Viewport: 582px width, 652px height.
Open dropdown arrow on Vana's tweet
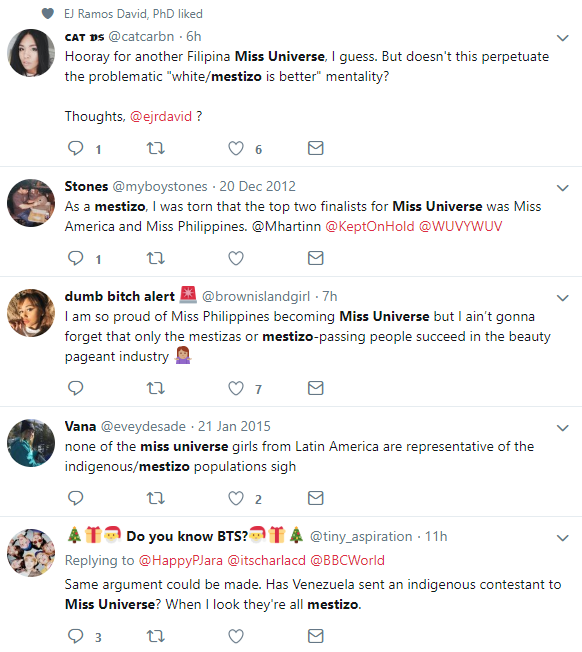coord(562,427)
